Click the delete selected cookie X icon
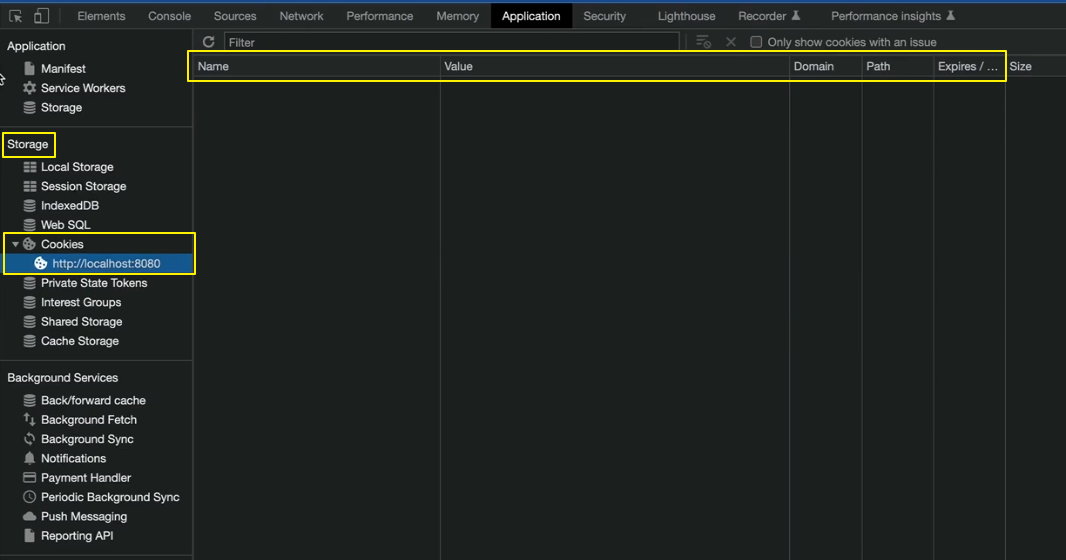The image size is (1066, 560). point(731,42)
